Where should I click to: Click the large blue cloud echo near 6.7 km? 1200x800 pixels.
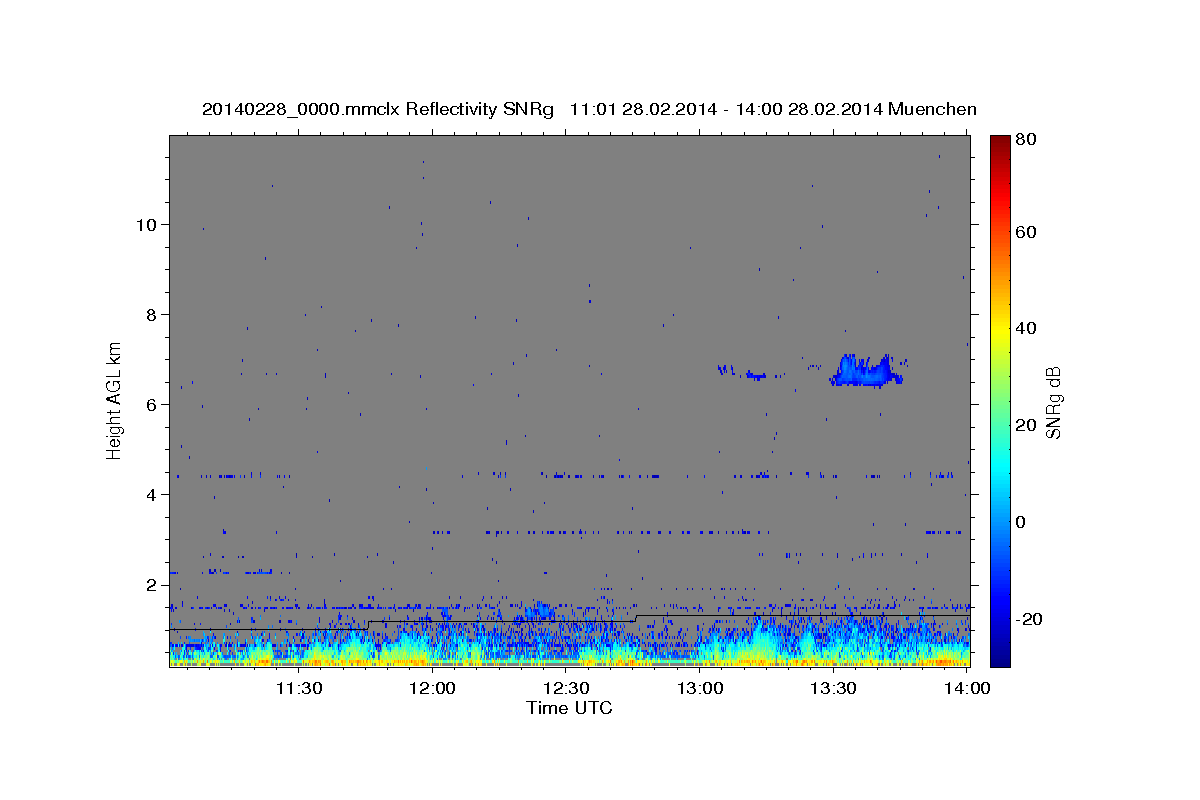[x=865, y=371]
